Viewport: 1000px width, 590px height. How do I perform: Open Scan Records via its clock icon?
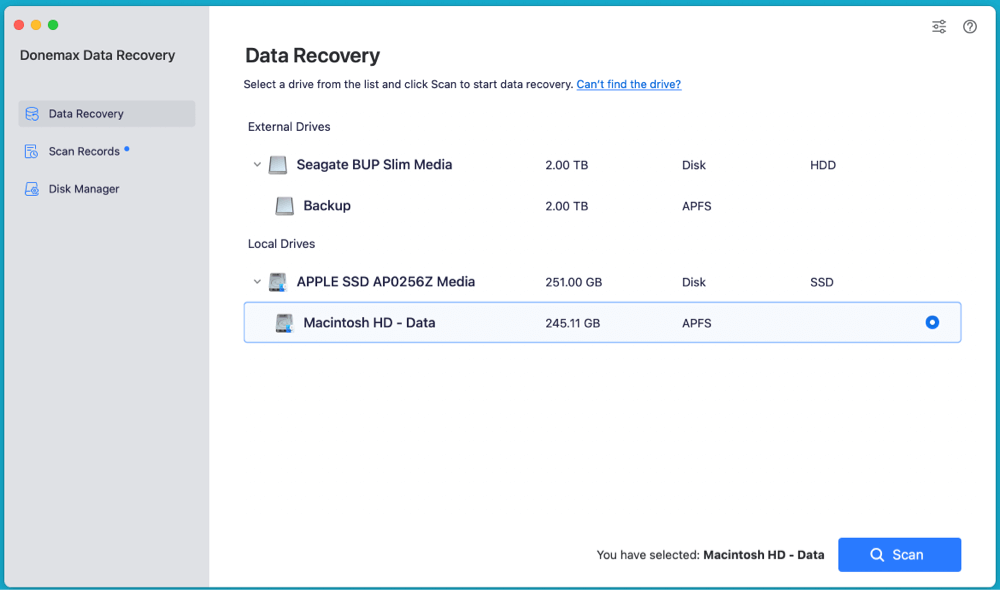(31, 151)
